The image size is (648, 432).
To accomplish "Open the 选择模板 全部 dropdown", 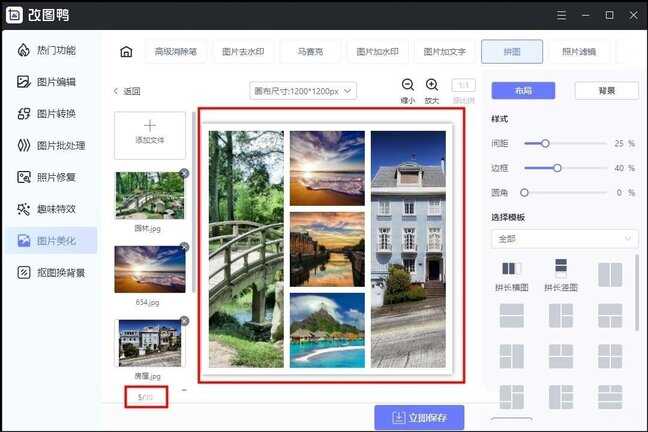I will pos(565,239).
